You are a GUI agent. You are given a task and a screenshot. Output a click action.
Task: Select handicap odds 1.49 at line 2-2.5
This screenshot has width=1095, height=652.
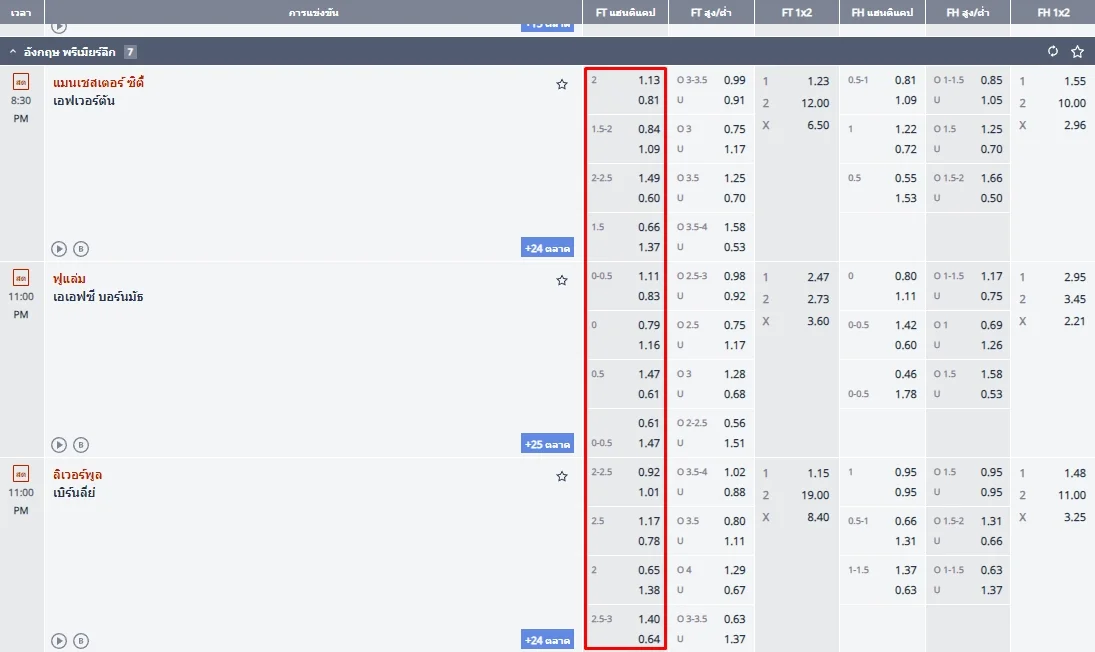[x=649, y=178]
